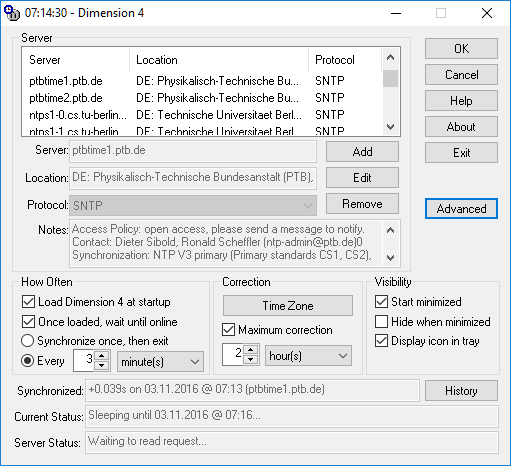Click server list scroll-up arrow
The image size is (511, 466).
pyautogui.click(x=390, y=57)
